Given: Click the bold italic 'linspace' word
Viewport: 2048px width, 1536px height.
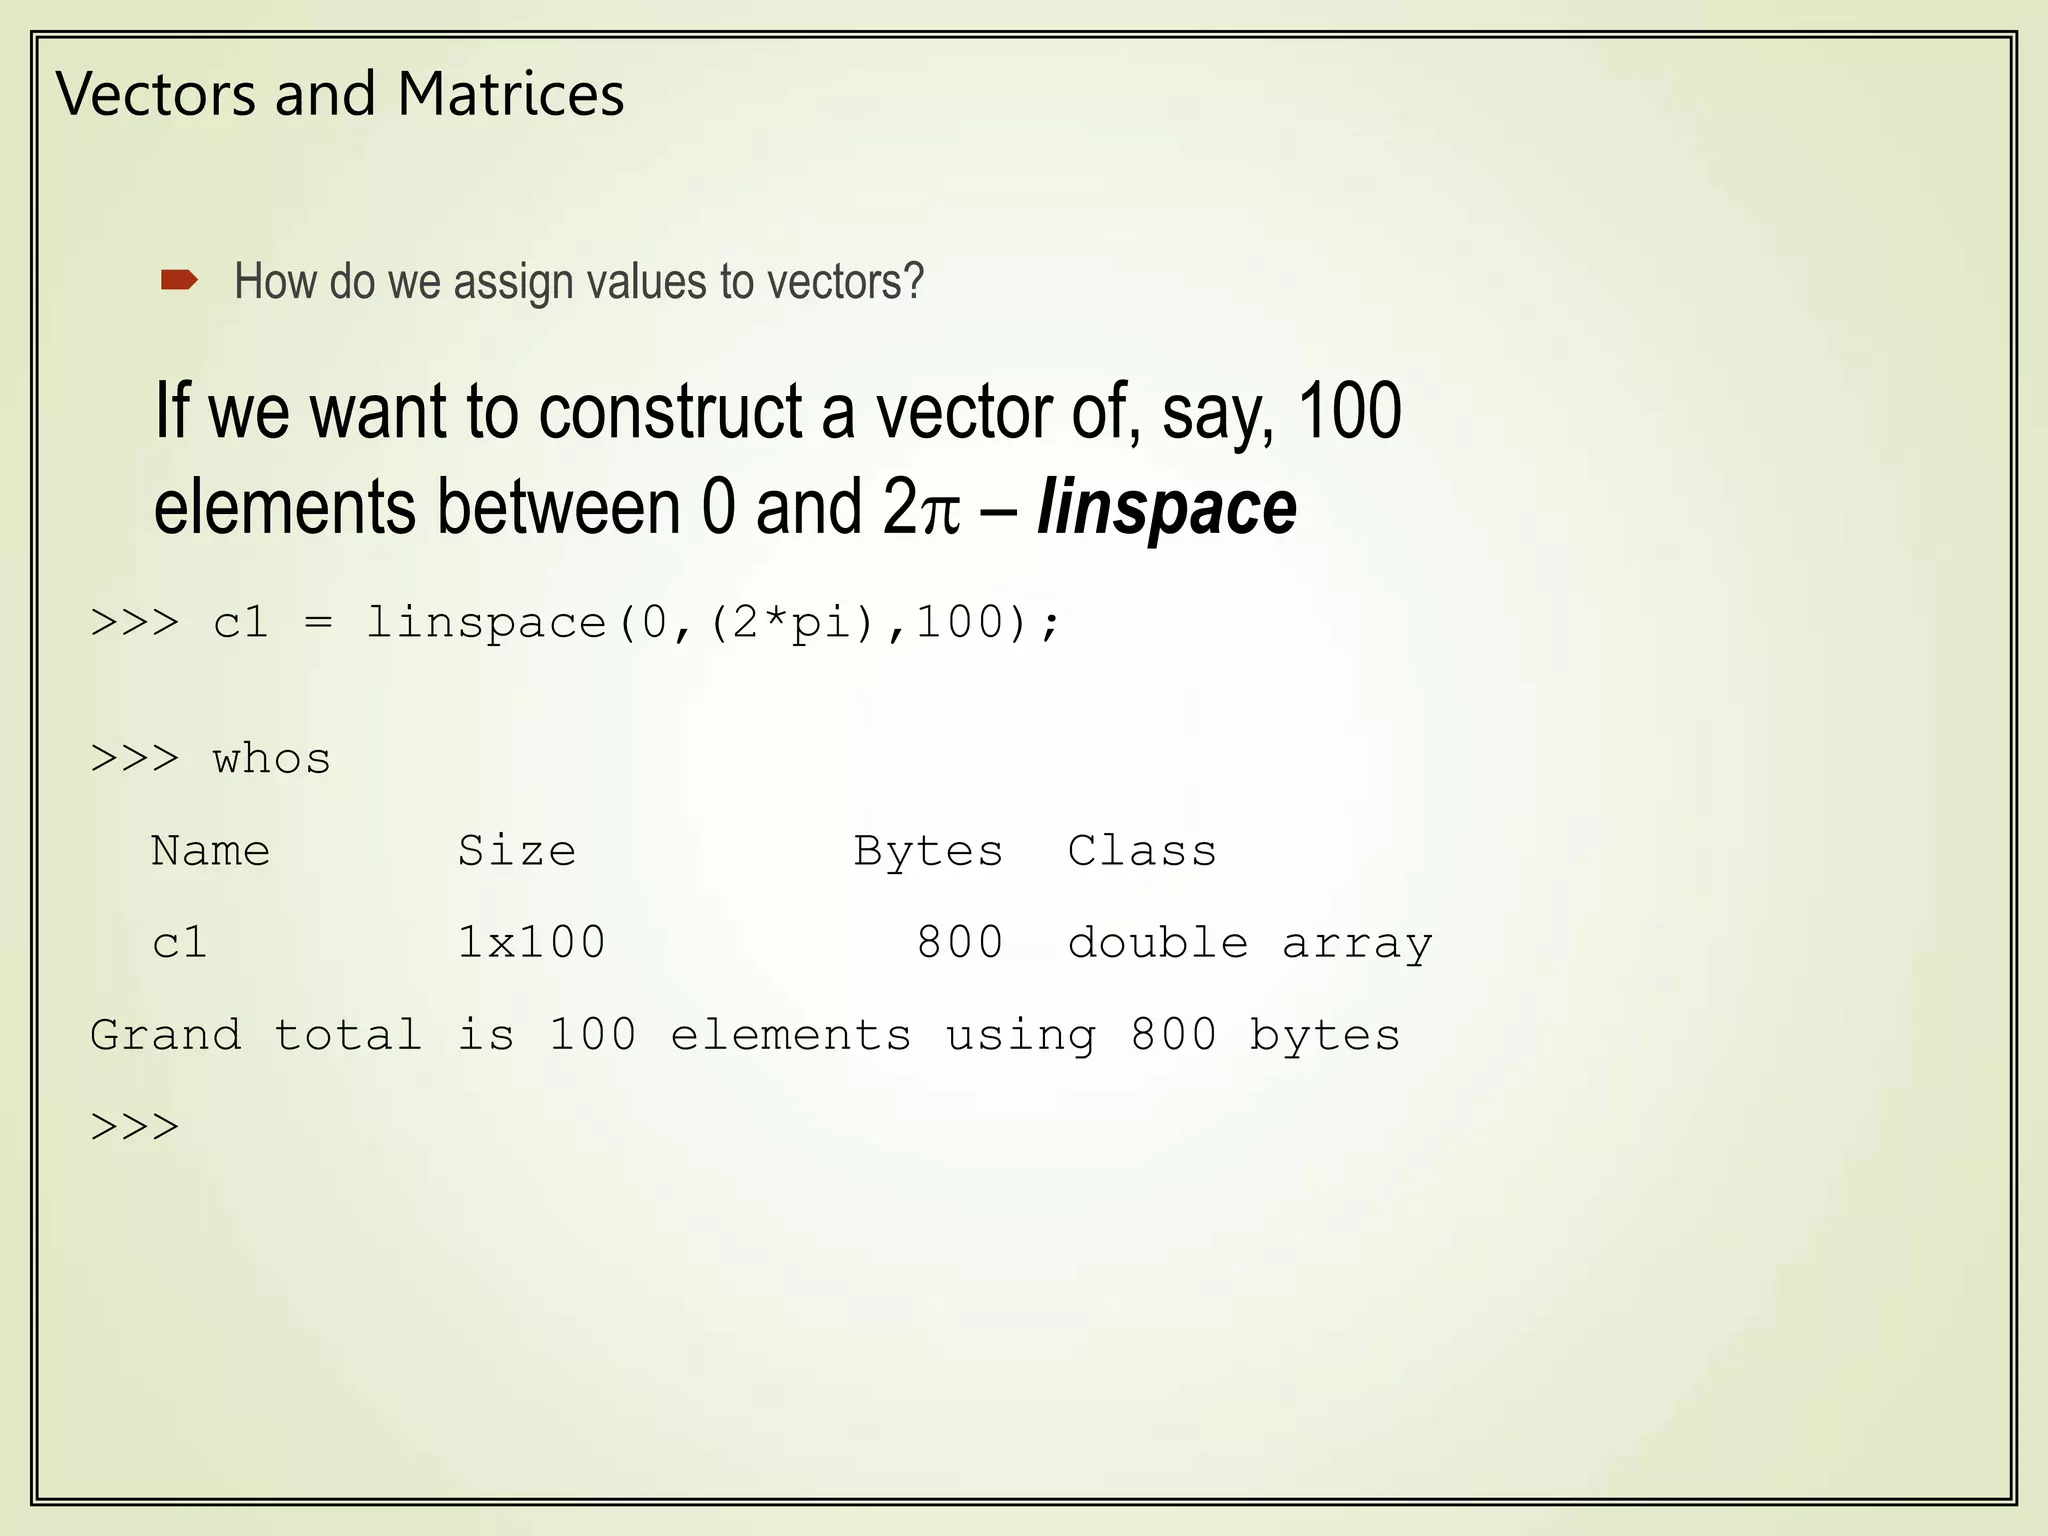Looking at the screenshot, I should pyautogui.click(x=1167, y=507).
